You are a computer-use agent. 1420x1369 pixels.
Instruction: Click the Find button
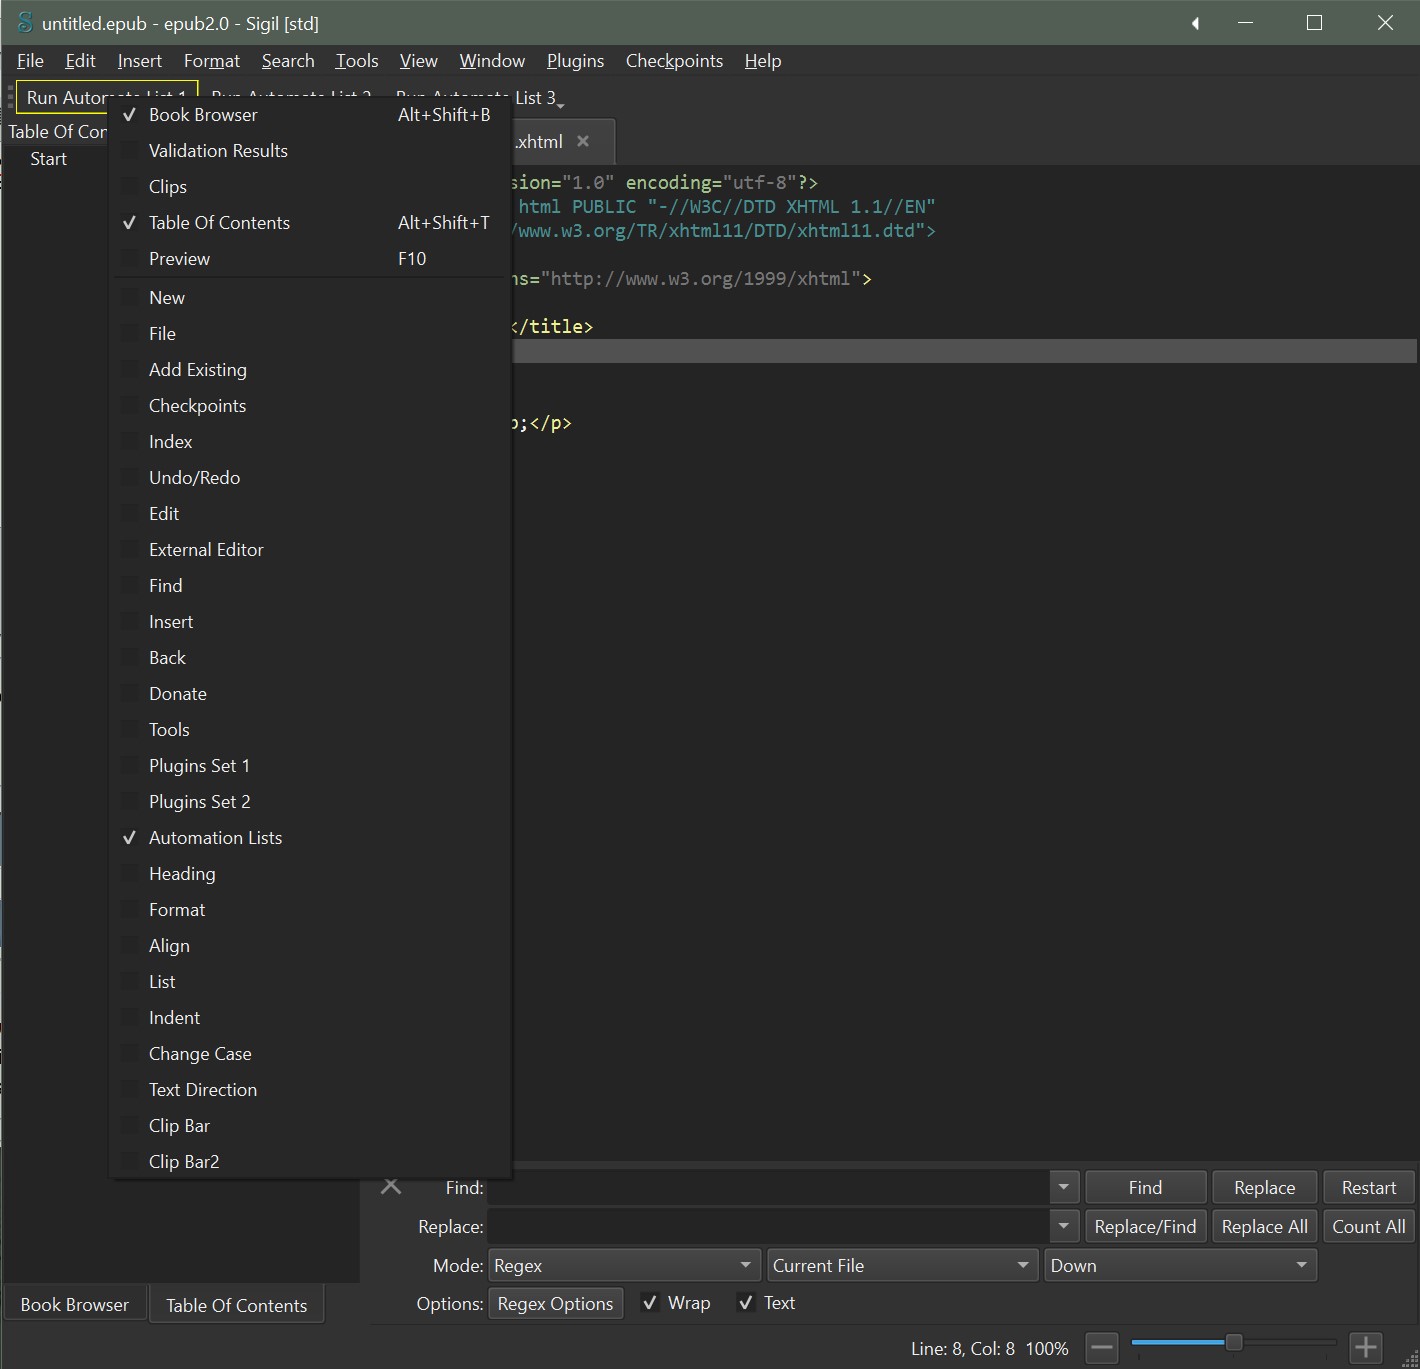click(1145, 1187)
